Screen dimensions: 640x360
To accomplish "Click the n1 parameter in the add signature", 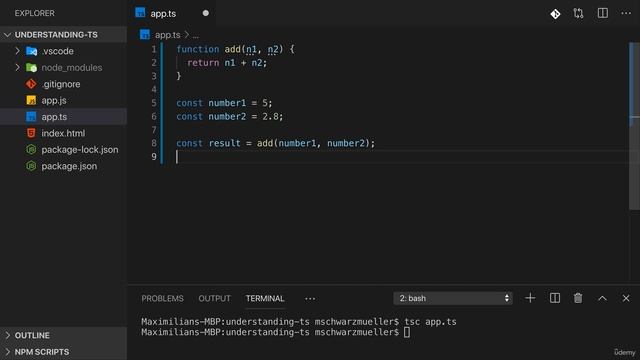I will click(251, 49).
